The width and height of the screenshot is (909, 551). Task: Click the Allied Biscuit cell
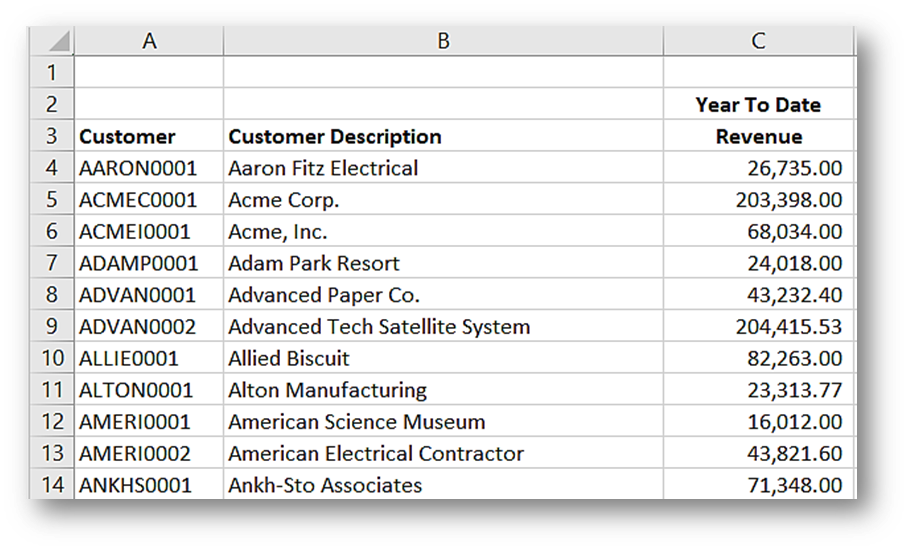[x=289, y=358]
